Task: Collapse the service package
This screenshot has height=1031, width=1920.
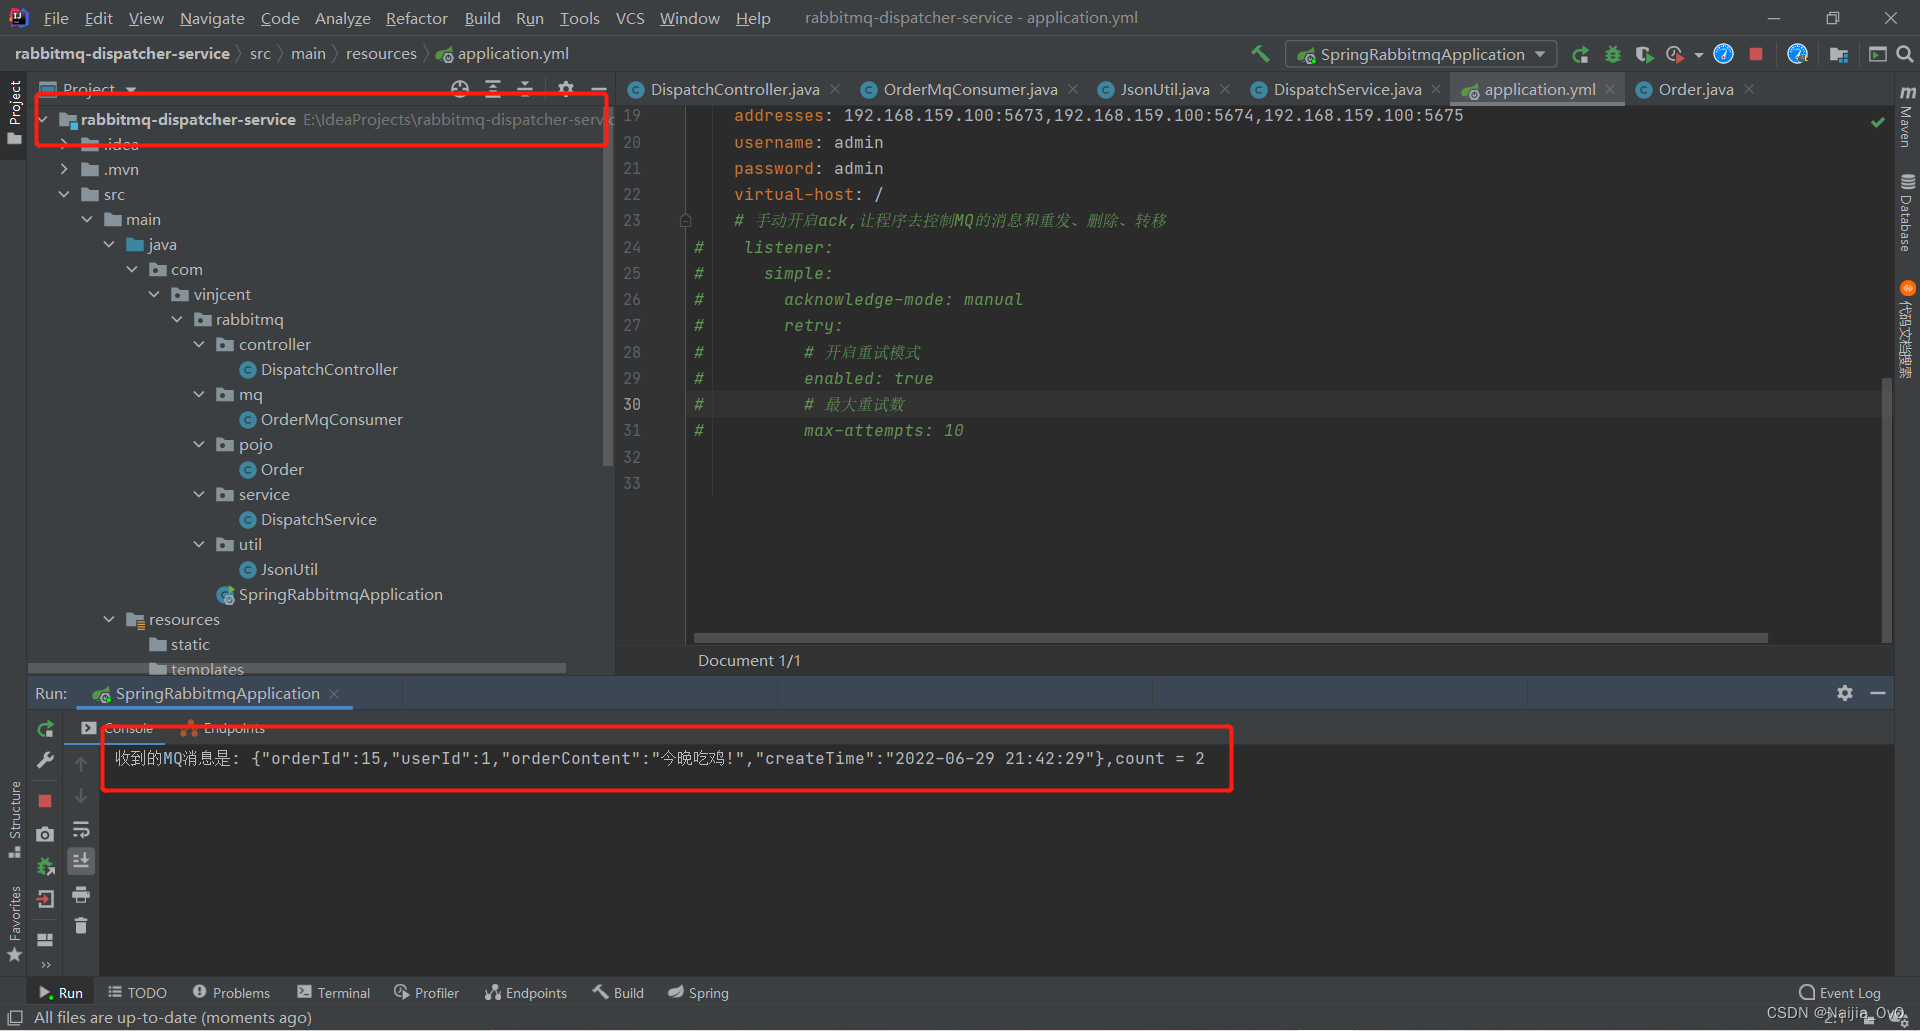Action: (x=199, y=494)
